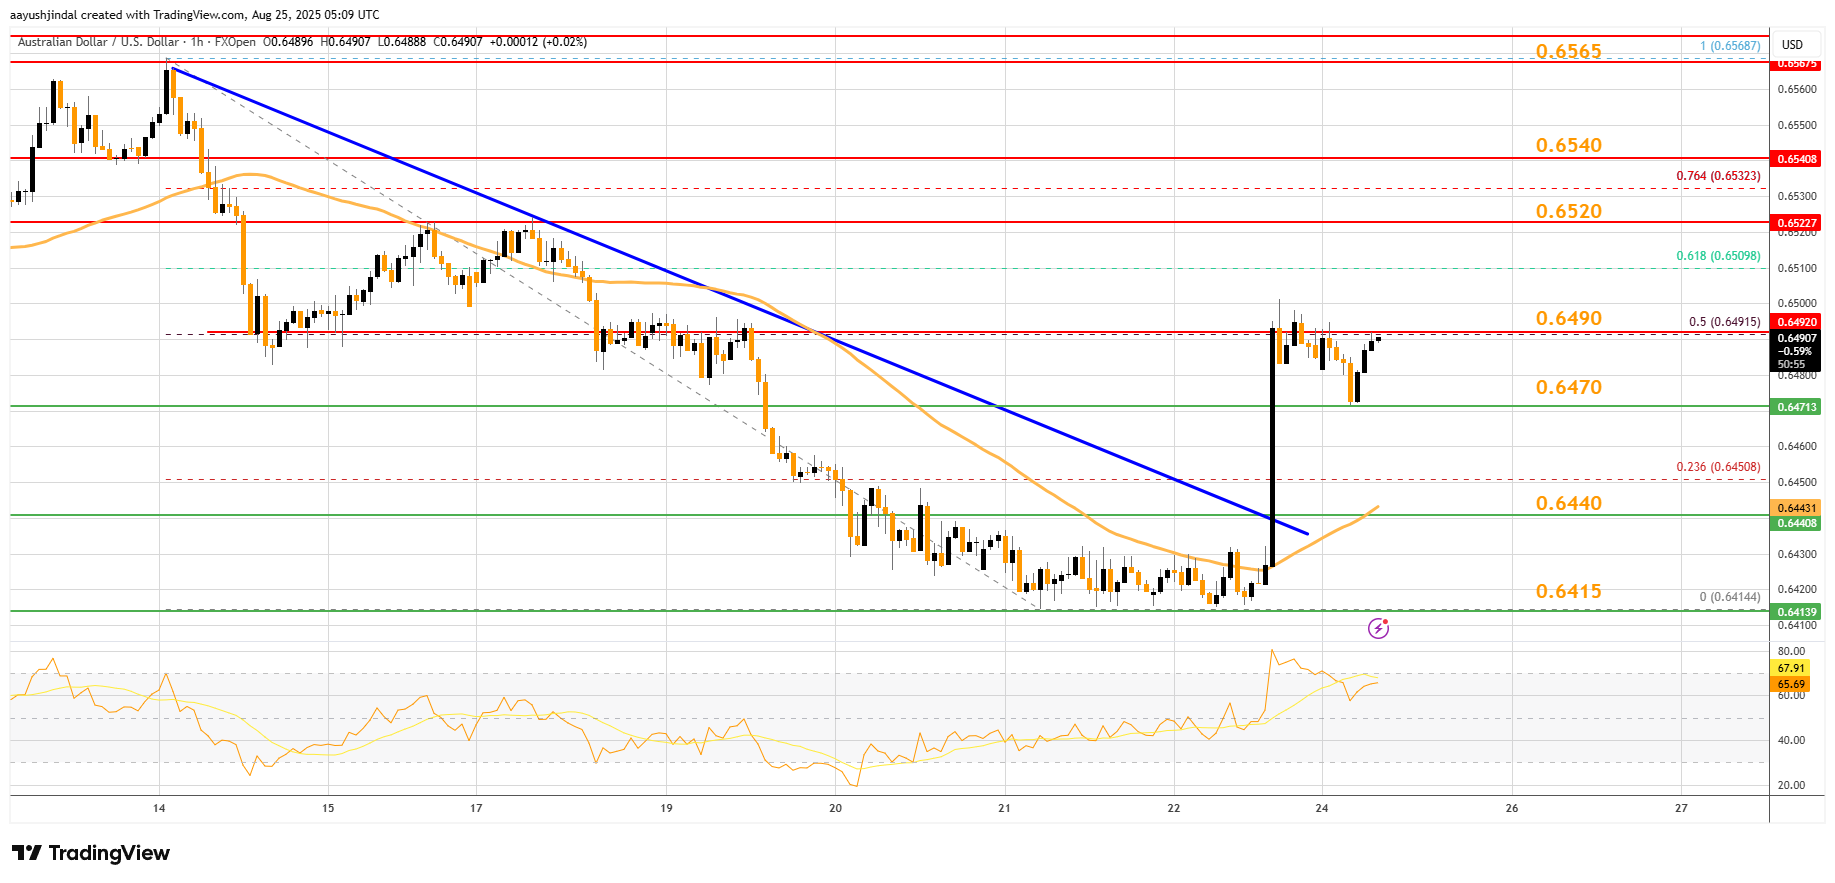Viewport: 1835px width, 883px height.
Task: Select the 0 (0.64144) Fibonacci label
Action: click(x=1730, y=597)
